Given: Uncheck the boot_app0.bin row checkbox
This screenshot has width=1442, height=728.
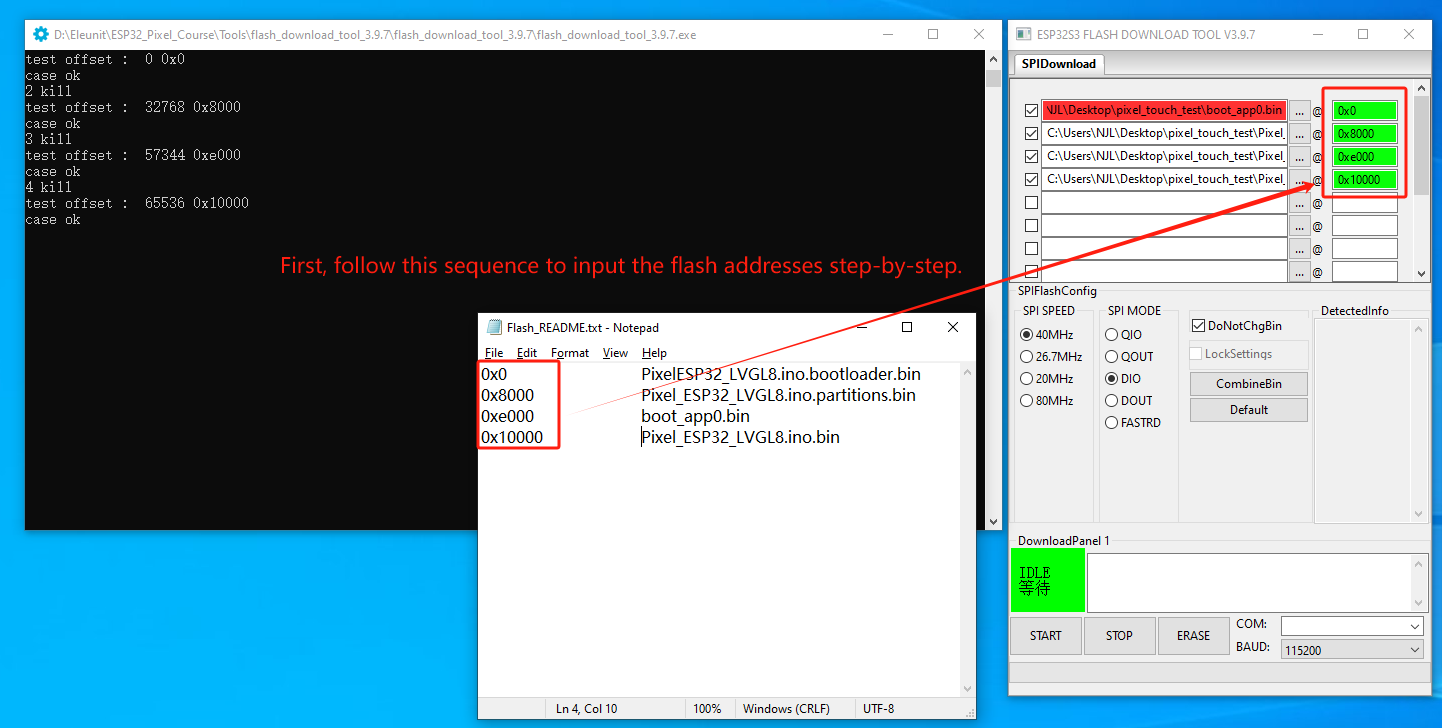Looking at the screenshot, I should 1031,110.
